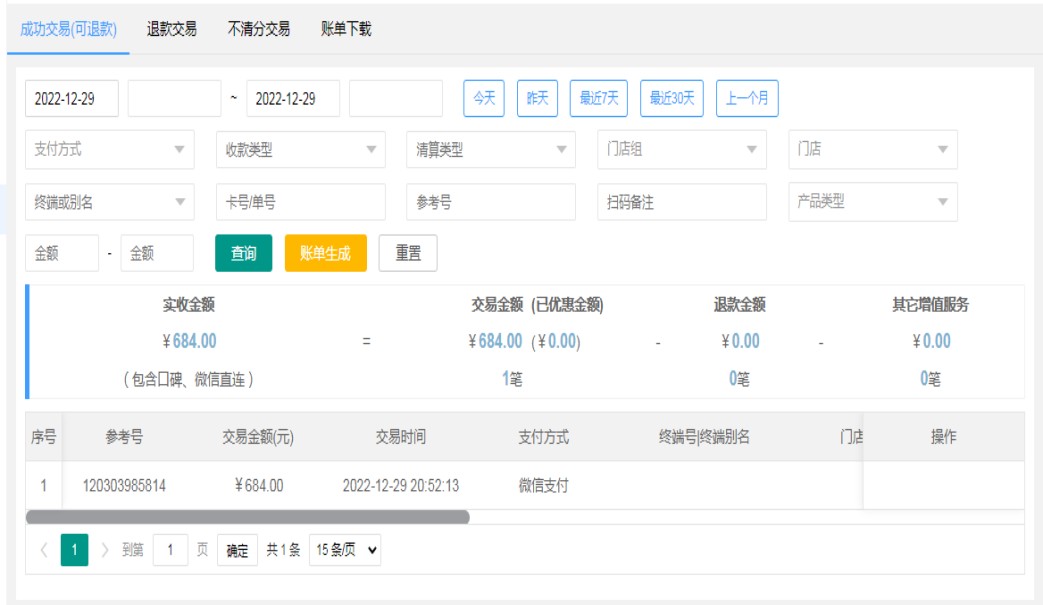Select the 不清分交易 tab
This screenshot has height=605, width=1043.
click(x=258, y=29)
